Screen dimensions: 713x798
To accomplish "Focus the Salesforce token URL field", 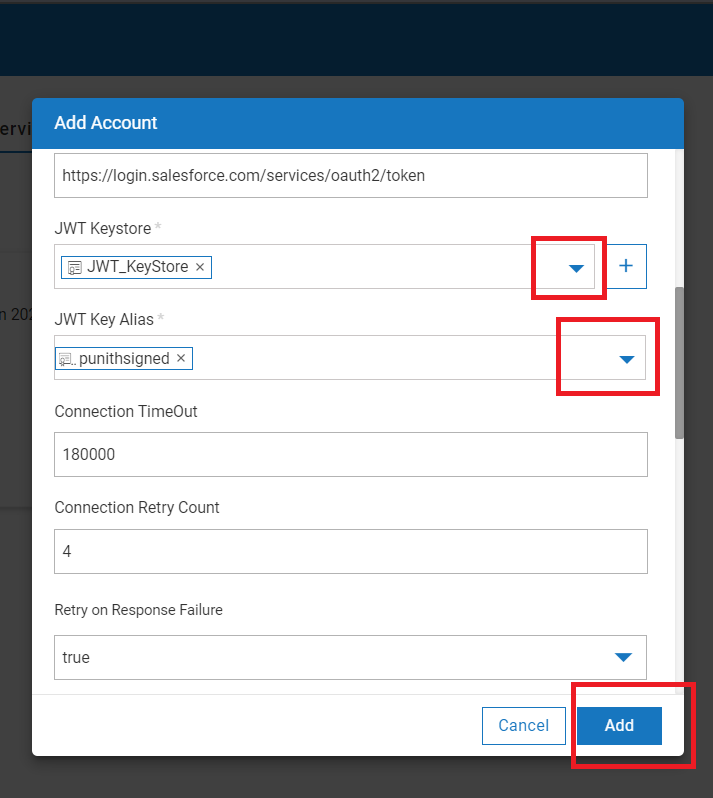I will coord(350,176).
